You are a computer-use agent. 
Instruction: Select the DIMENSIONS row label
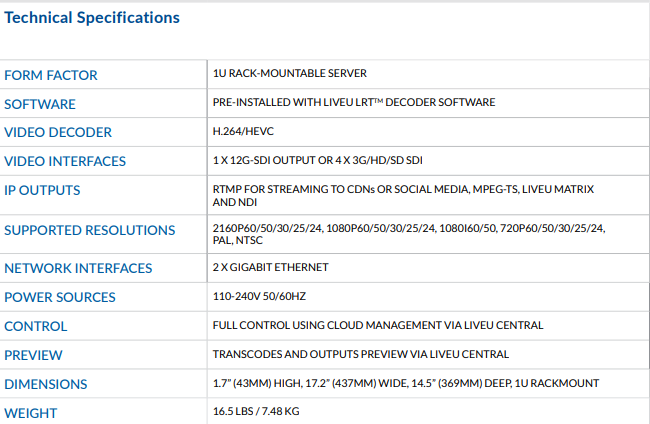(46, 384)
